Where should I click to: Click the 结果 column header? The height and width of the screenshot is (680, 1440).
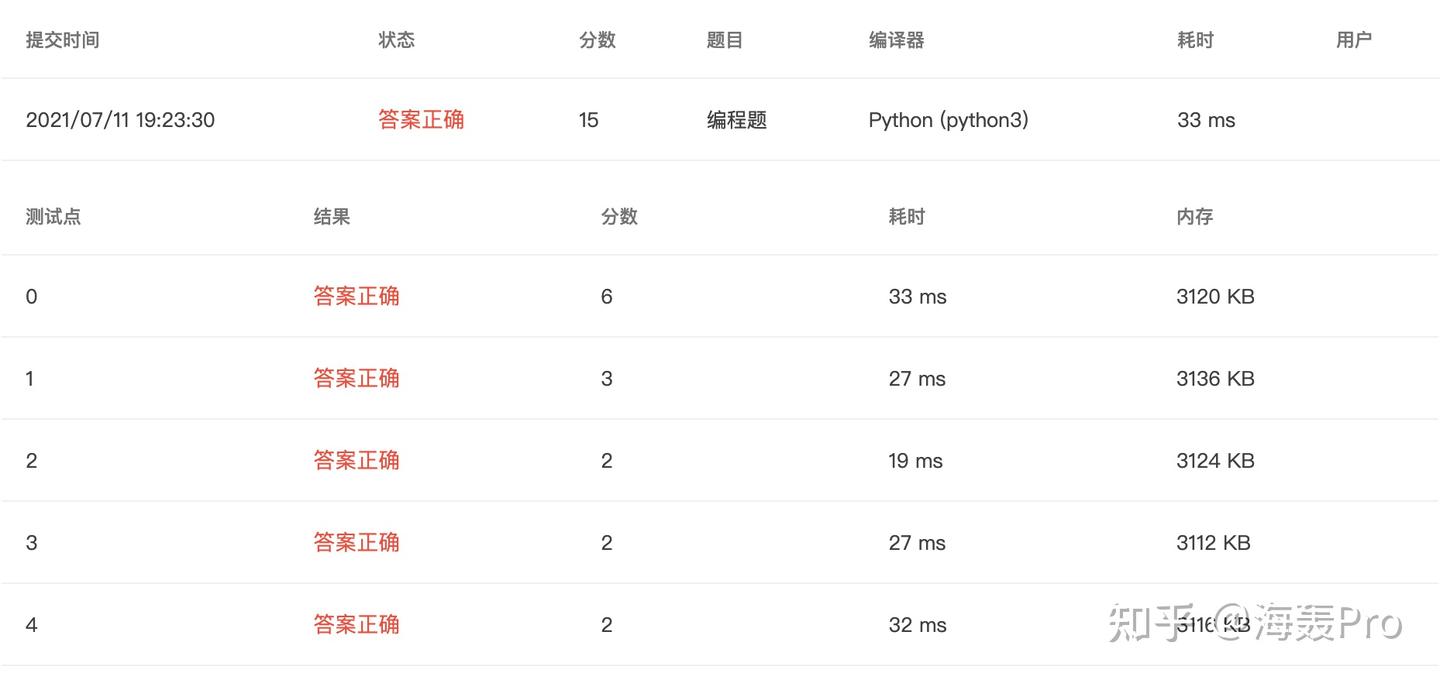(332, 216)
